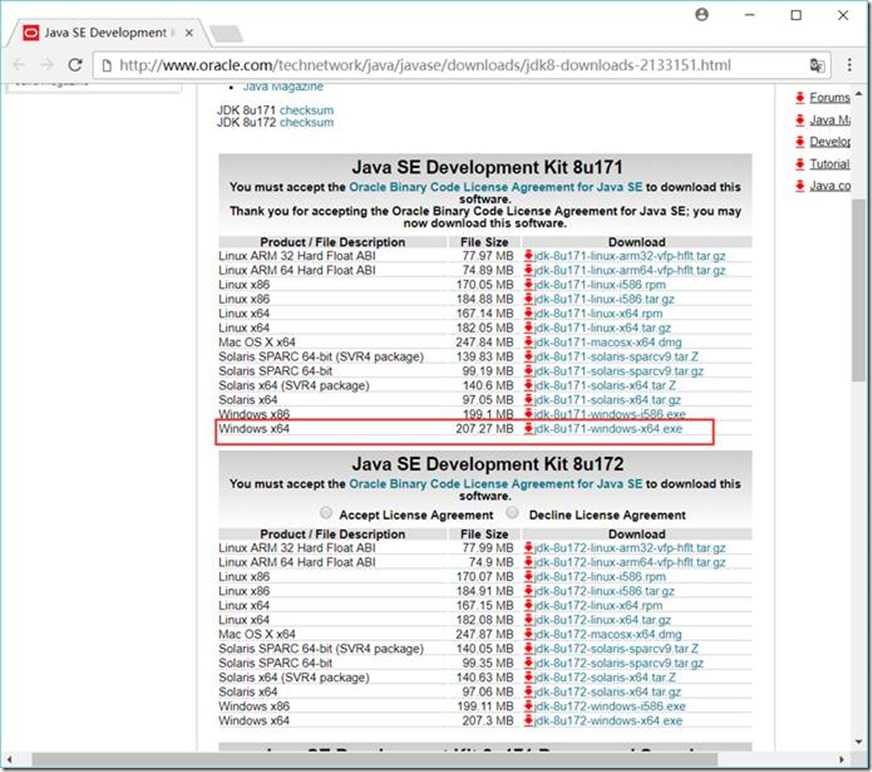Click the 207.27 MB file size cell
The height and width of the screenshot is (772, 872).
point(484,429)
